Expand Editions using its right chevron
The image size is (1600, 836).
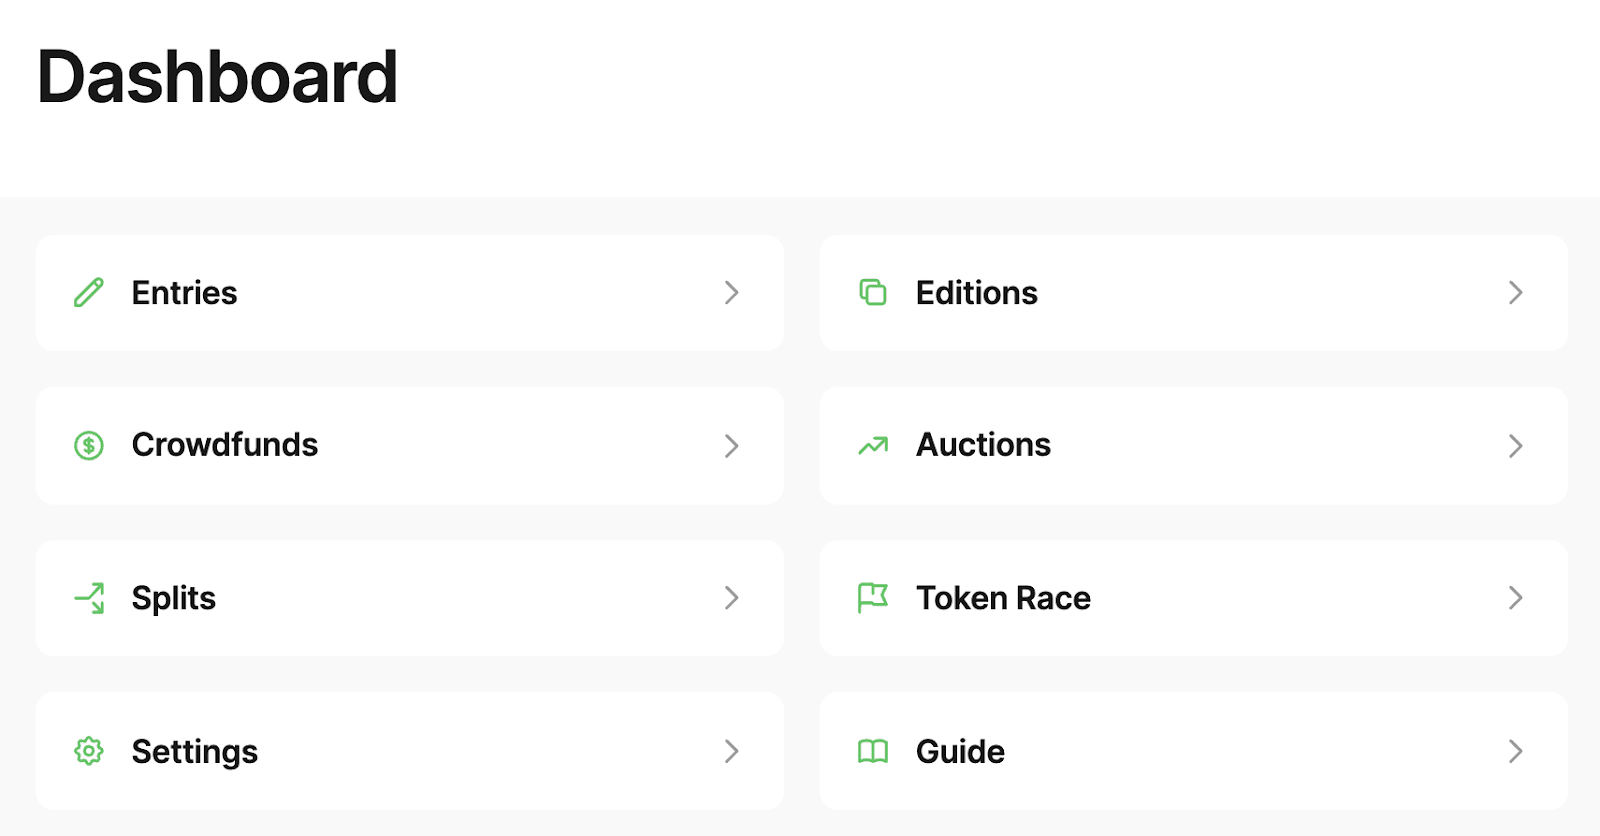[1516, 293]
